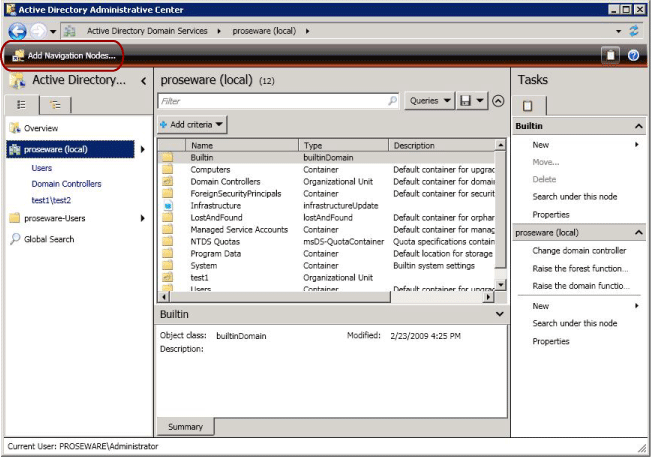Click Search under this node for Builtin
651x457 pixels.
click(x=575, y=197)
